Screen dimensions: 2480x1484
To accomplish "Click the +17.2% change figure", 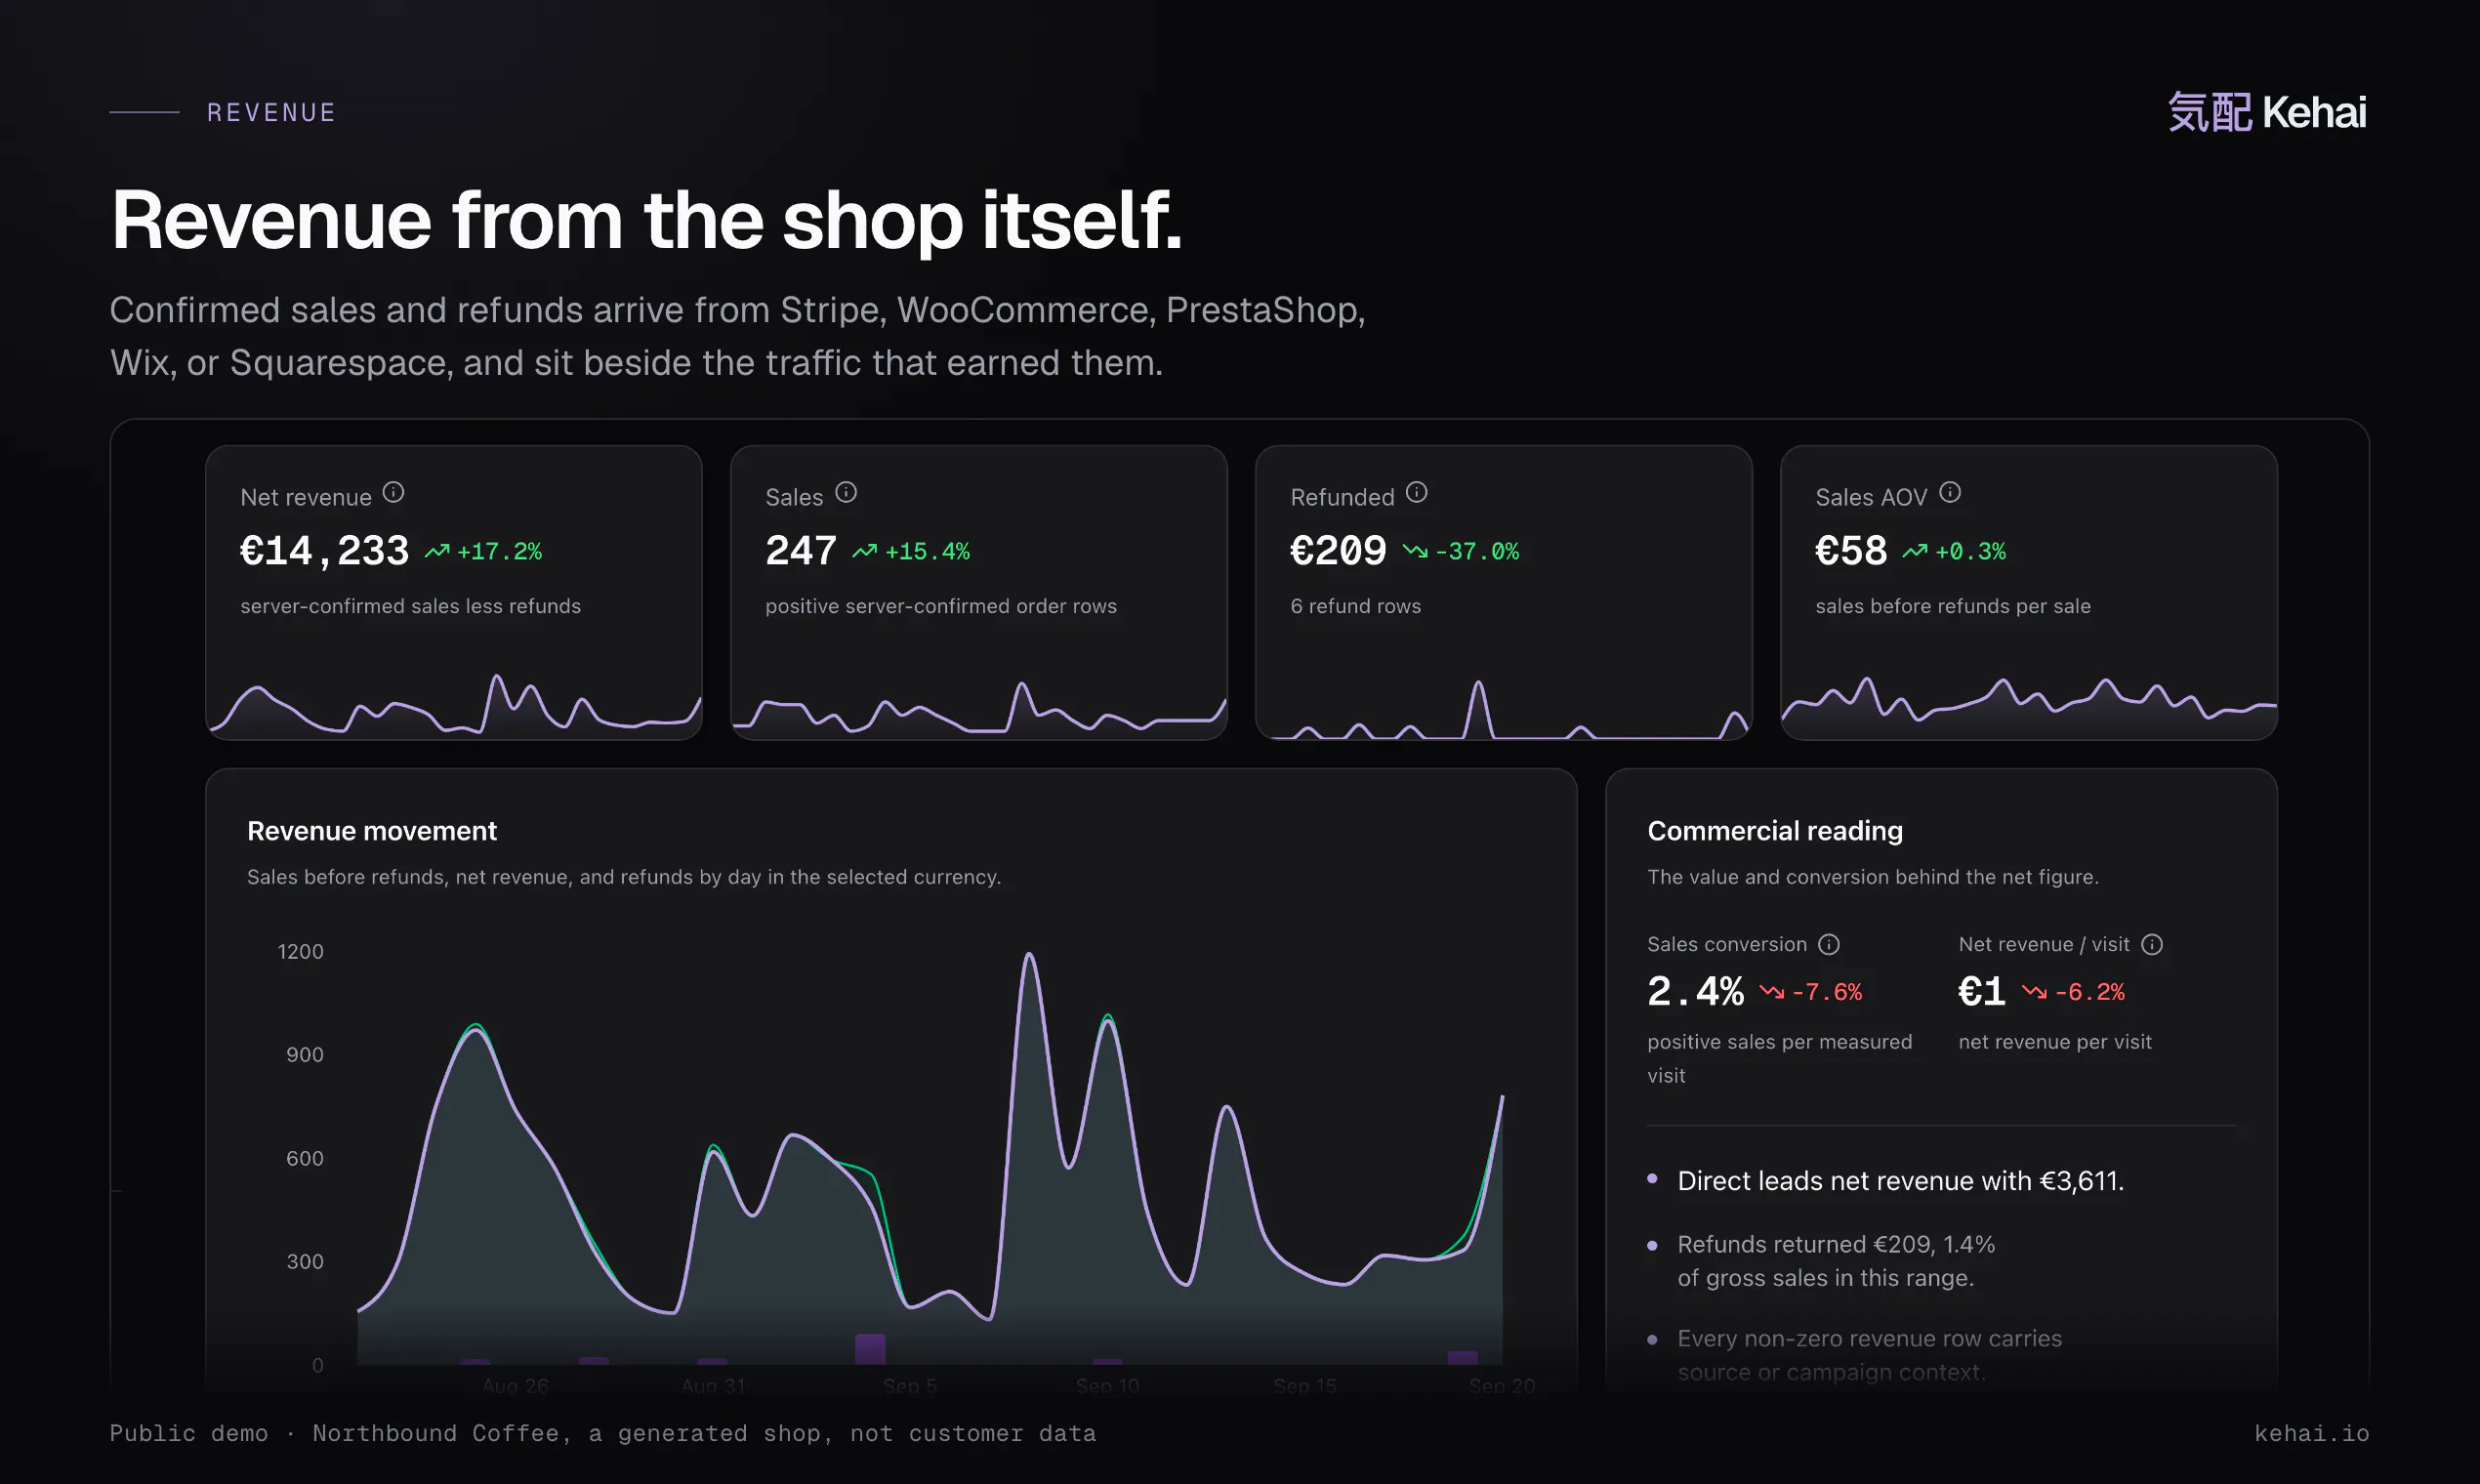I will [x=499, y=551].
